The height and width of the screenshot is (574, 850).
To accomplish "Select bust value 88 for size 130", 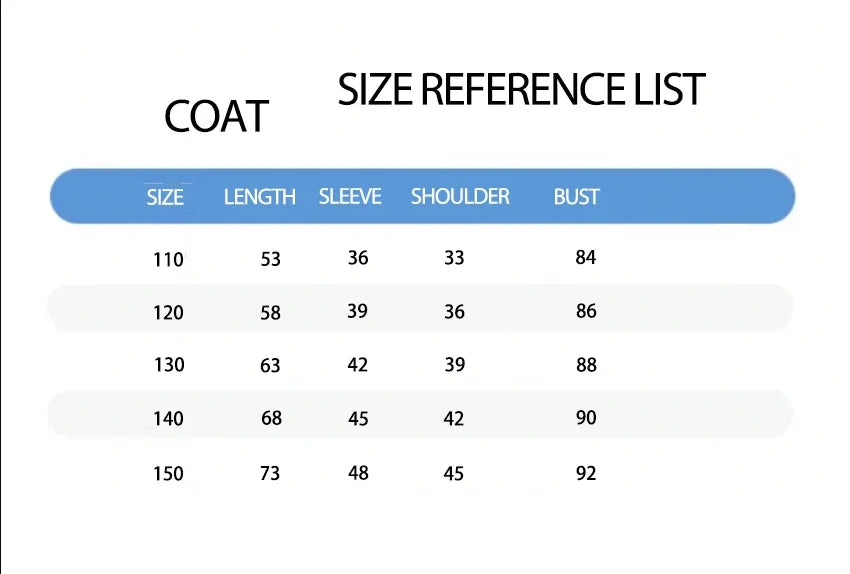I will pos(586,365).
